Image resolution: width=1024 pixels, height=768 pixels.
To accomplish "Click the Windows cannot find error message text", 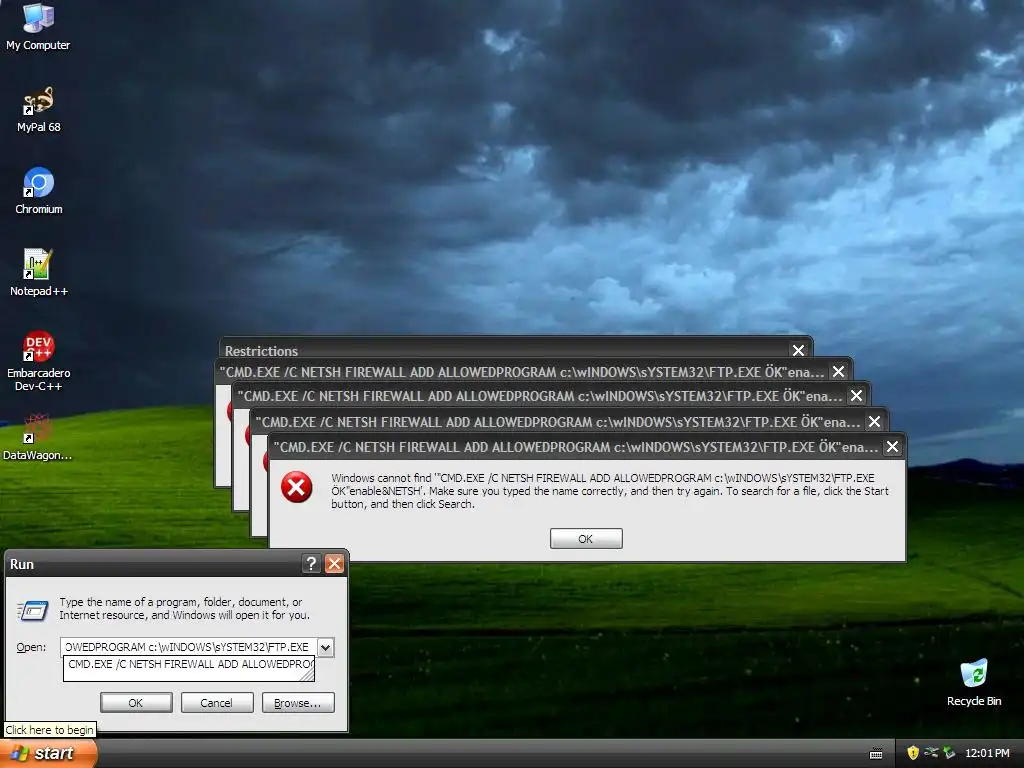I will click(609, 491).
